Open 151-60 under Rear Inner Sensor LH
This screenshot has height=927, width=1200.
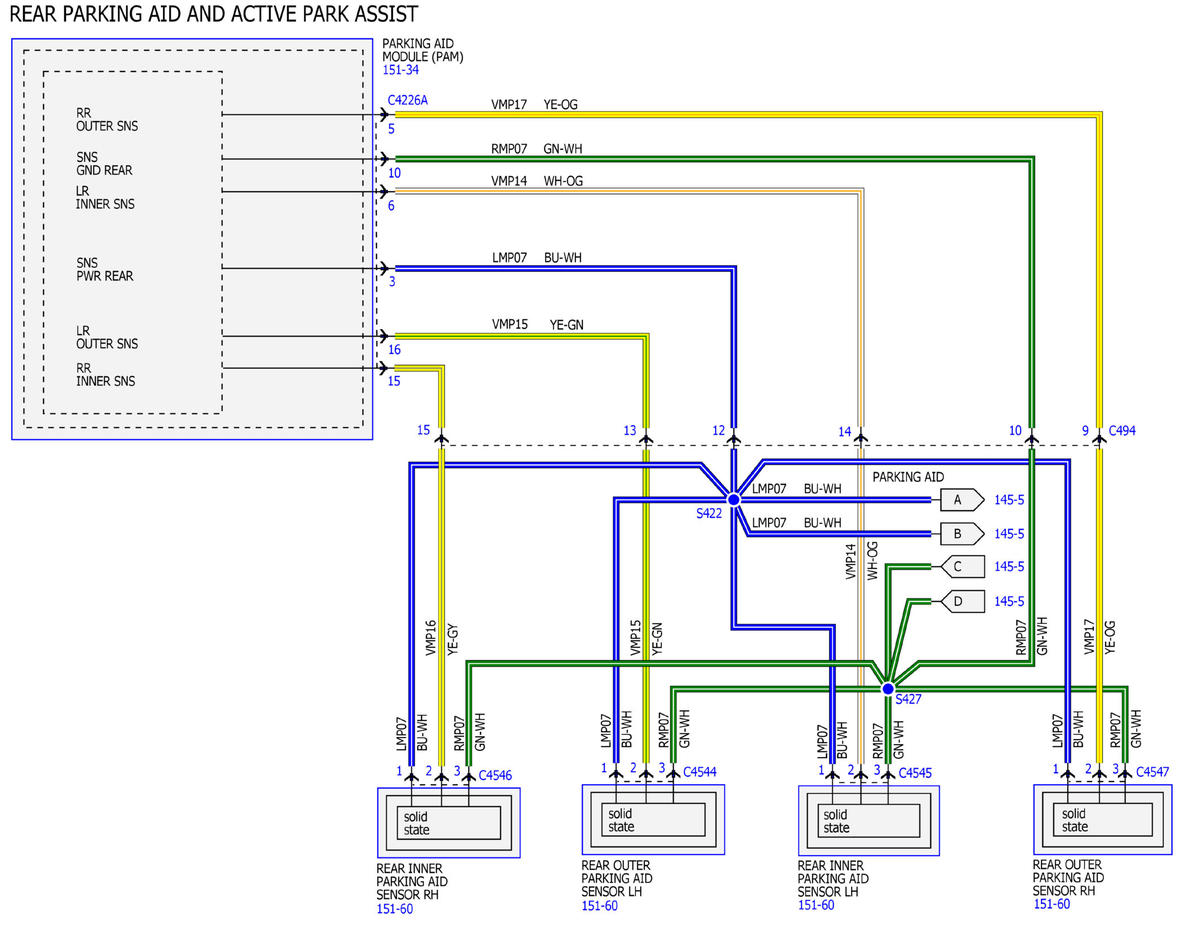[815, 905]
